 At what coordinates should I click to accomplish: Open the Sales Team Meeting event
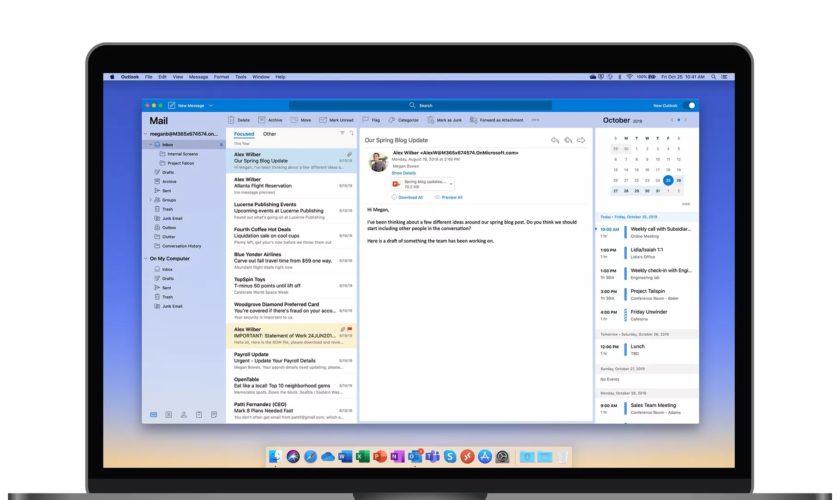click(x=647, y=408)
